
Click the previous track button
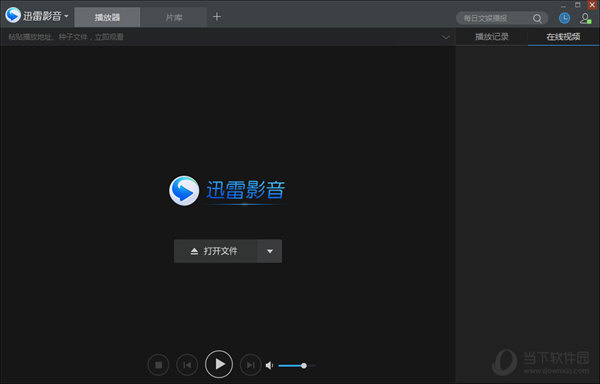(187, 365)
